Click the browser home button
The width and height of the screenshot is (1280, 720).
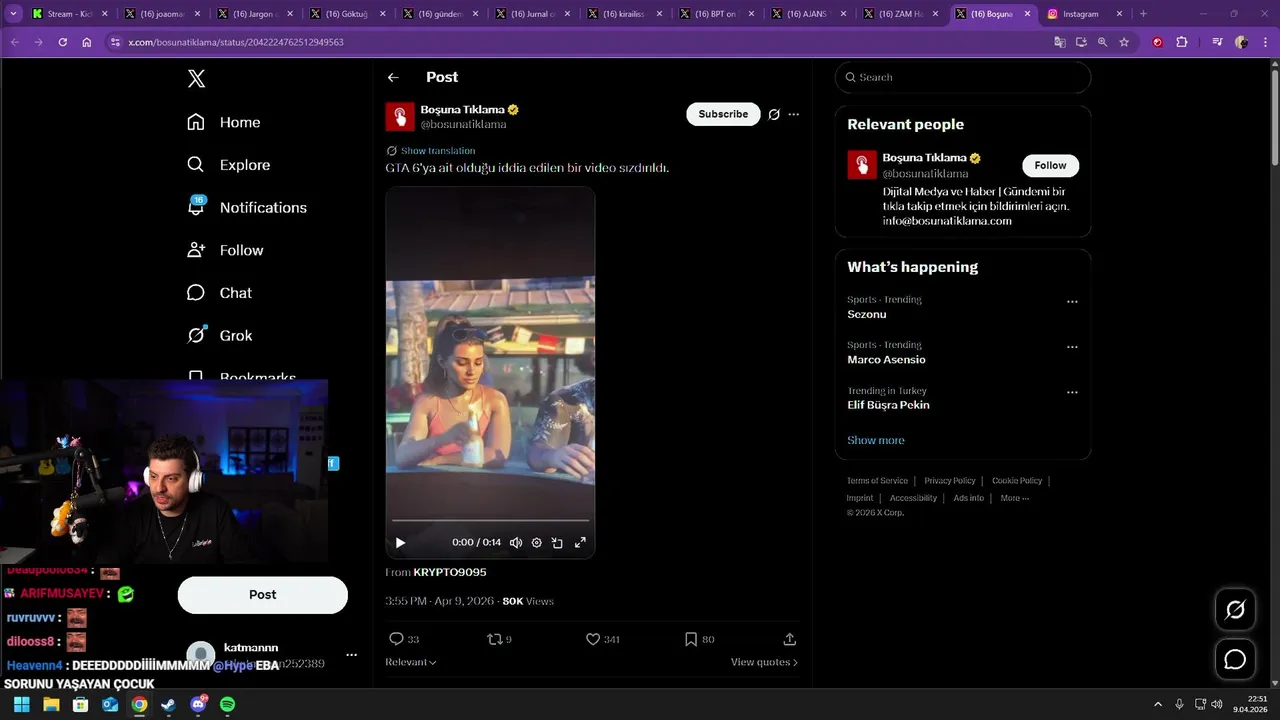click(87, 42)
